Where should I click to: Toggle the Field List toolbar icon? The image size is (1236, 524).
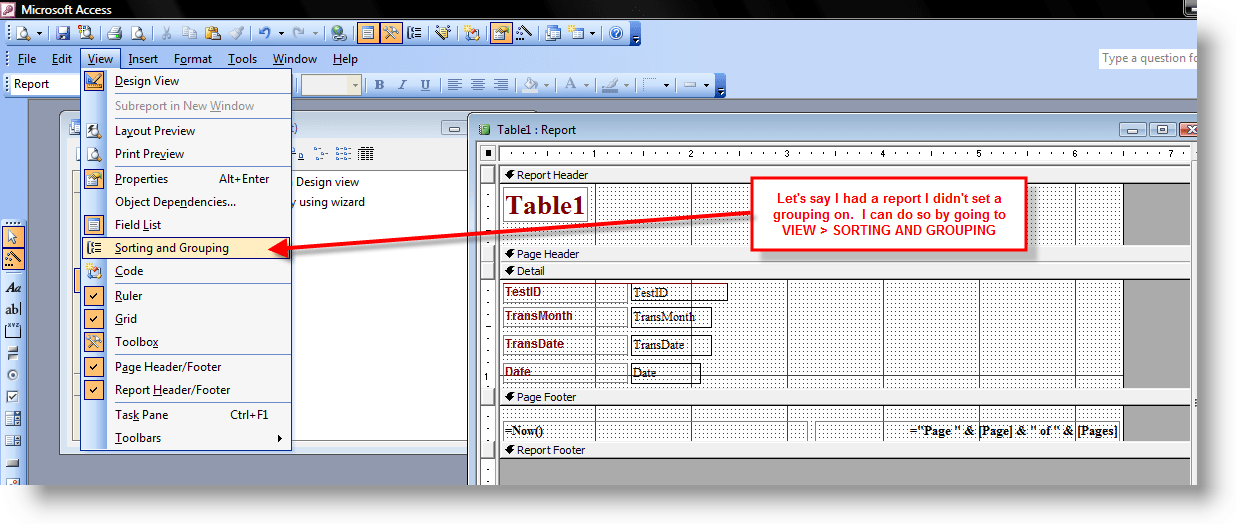point(368,33)
